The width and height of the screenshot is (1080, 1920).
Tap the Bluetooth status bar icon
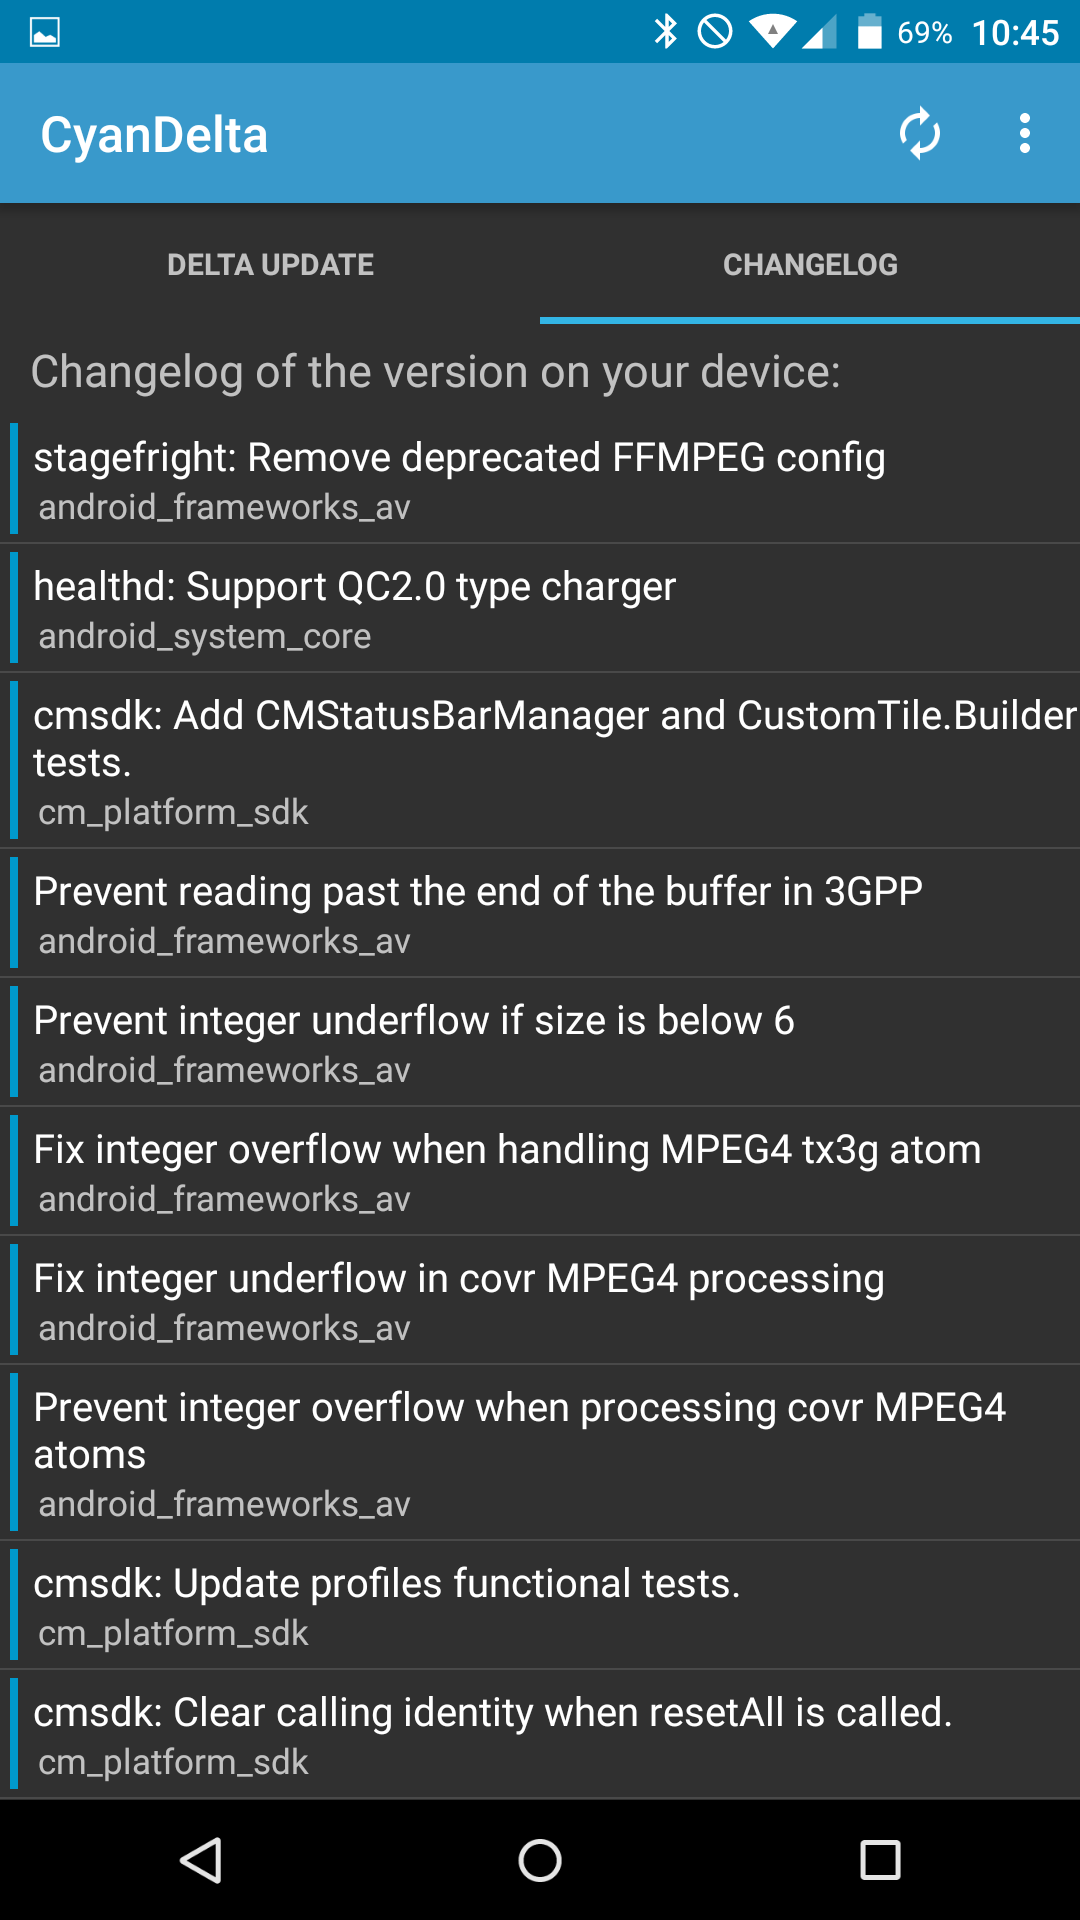pos(665,32)
